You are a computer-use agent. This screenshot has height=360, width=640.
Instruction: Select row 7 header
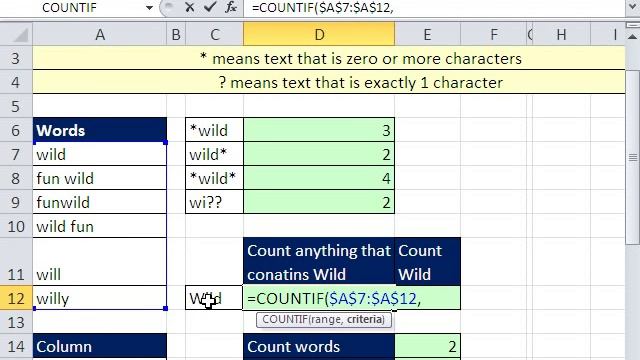pyautogui.click(x=16, y=154)
